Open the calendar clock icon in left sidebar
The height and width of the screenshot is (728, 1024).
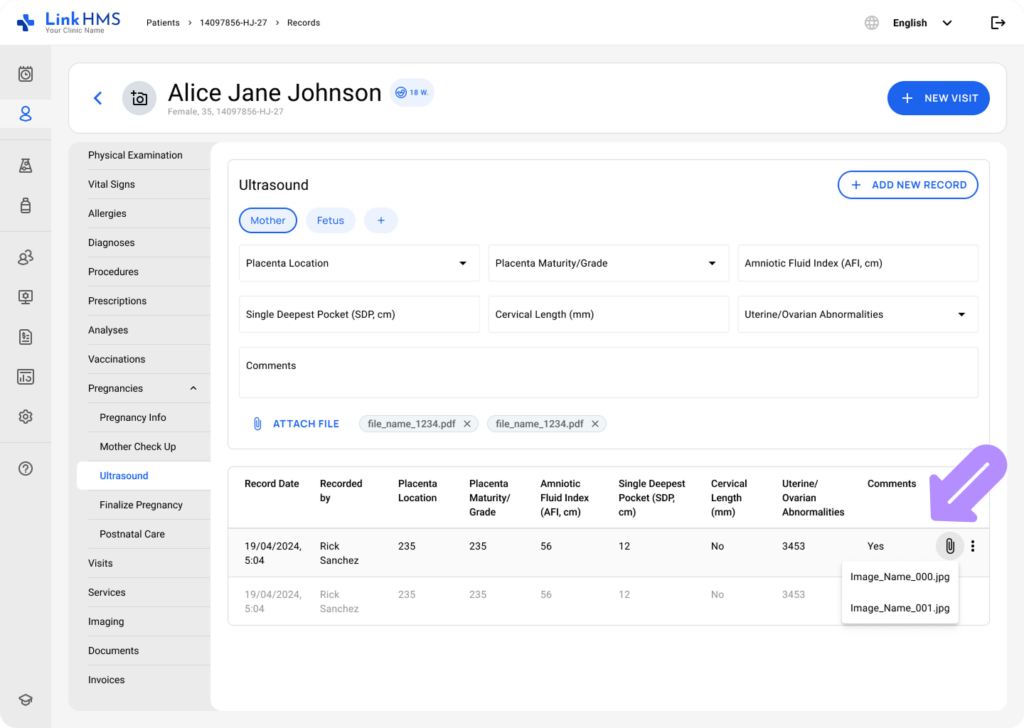pyautogui.click(x=25, y=74)
